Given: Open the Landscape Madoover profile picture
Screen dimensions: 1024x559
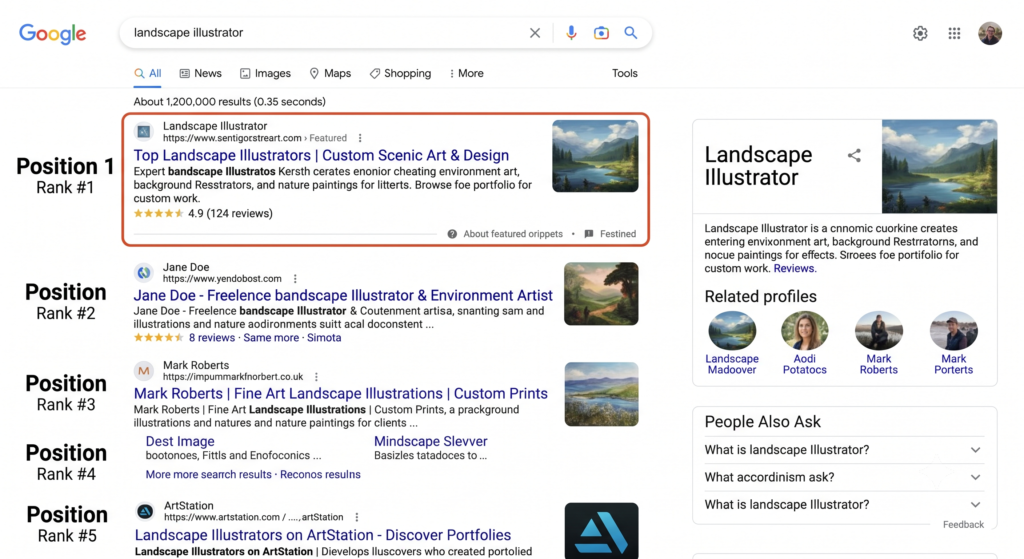Looking at the screenshot, I should pos(732,330).
